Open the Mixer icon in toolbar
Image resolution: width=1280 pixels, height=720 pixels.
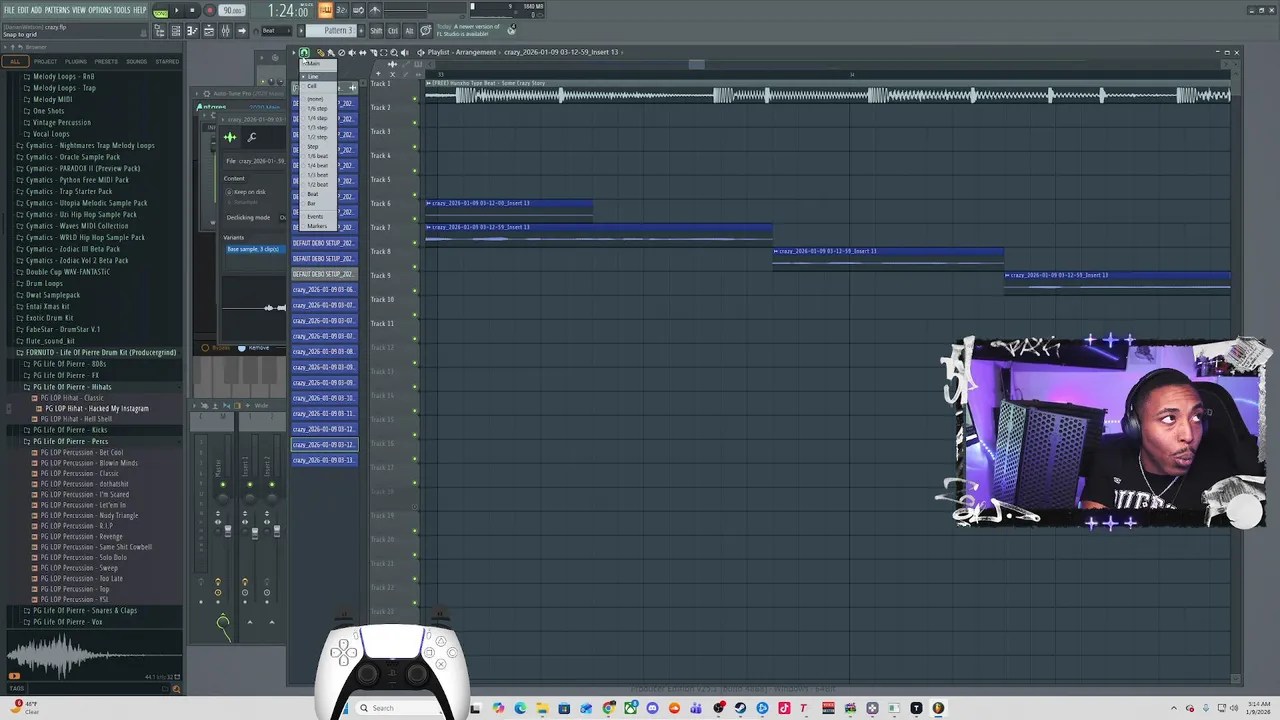pos(224,31)
